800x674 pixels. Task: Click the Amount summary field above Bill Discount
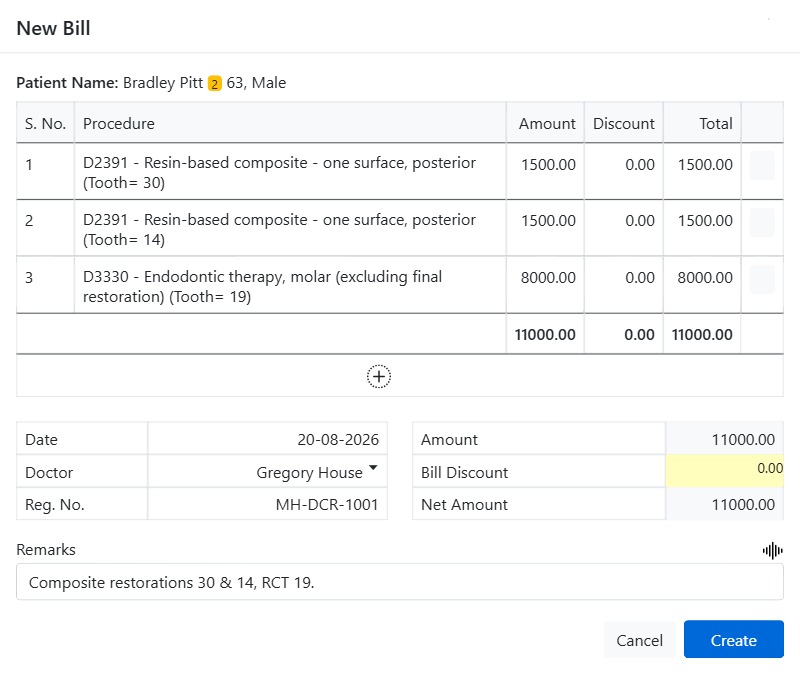(724, 439)
